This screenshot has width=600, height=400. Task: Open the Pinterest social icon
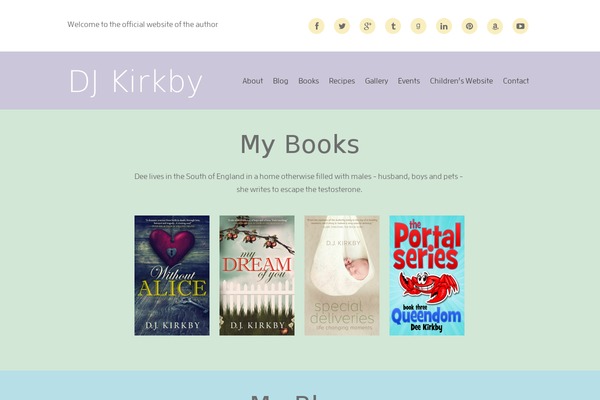[x=470, y=26]
